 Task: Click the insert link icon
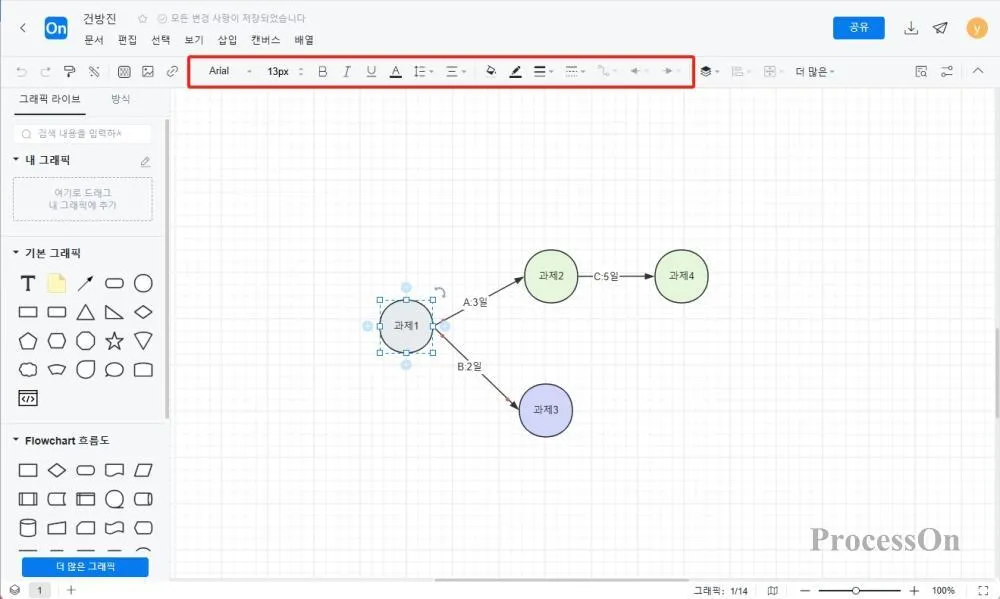pos(172,71)
